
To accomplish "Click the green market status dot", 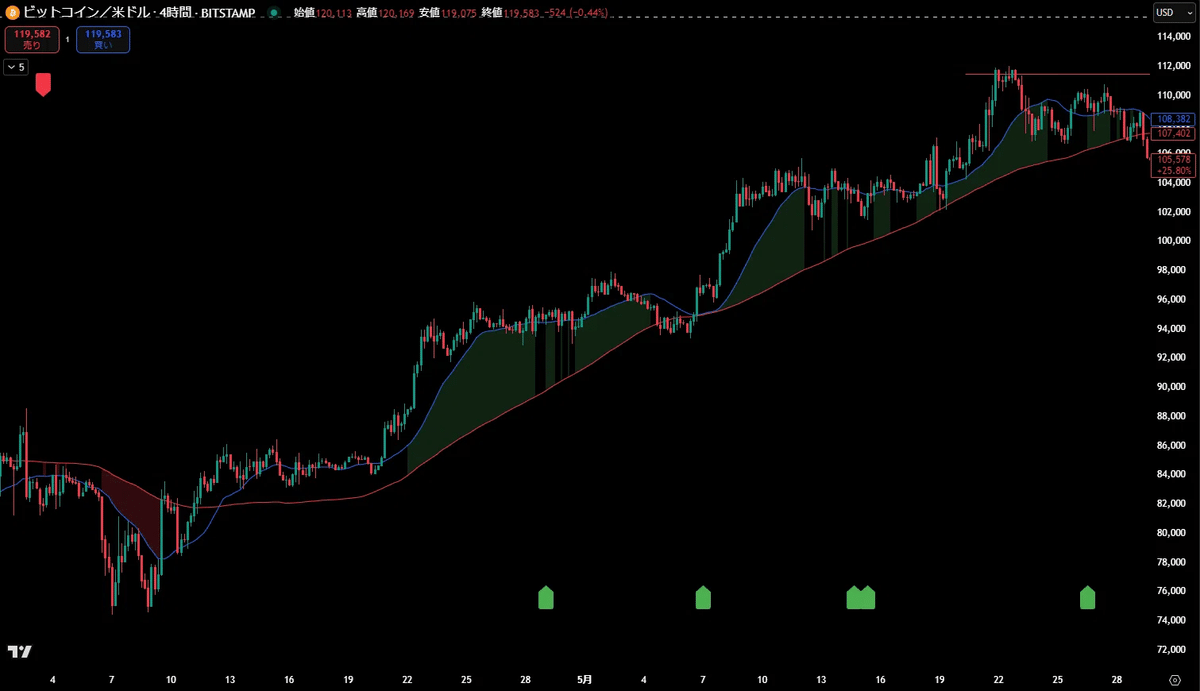I will point(273,13).
